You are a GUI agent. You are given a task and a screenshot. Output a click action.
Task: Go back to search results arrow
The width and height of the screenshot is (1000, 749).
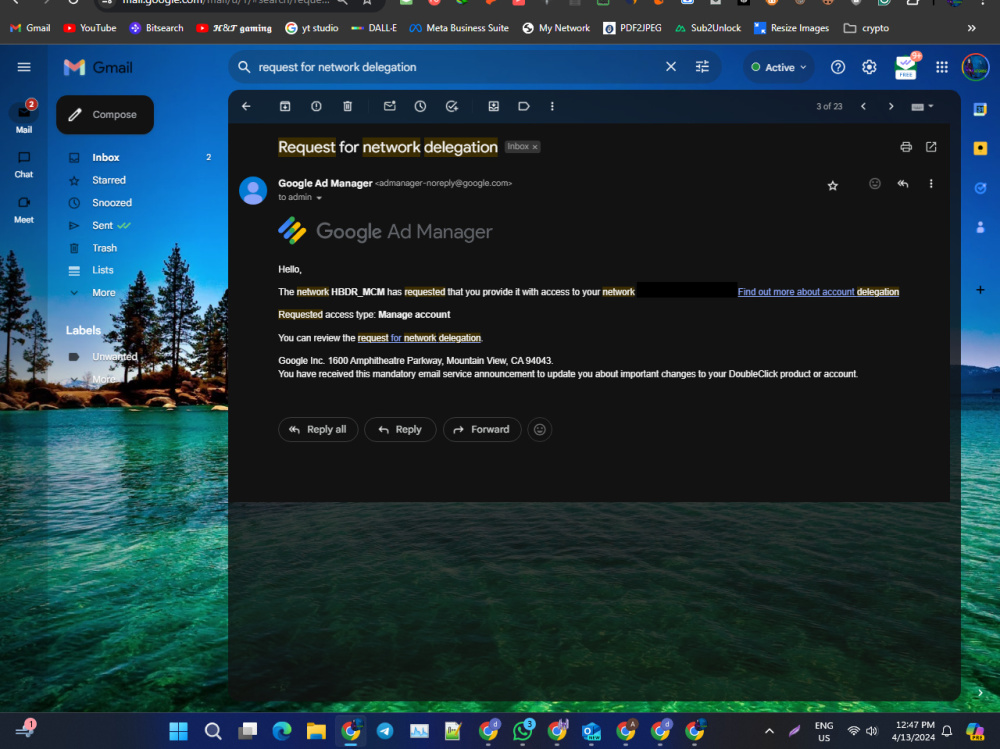246,107
